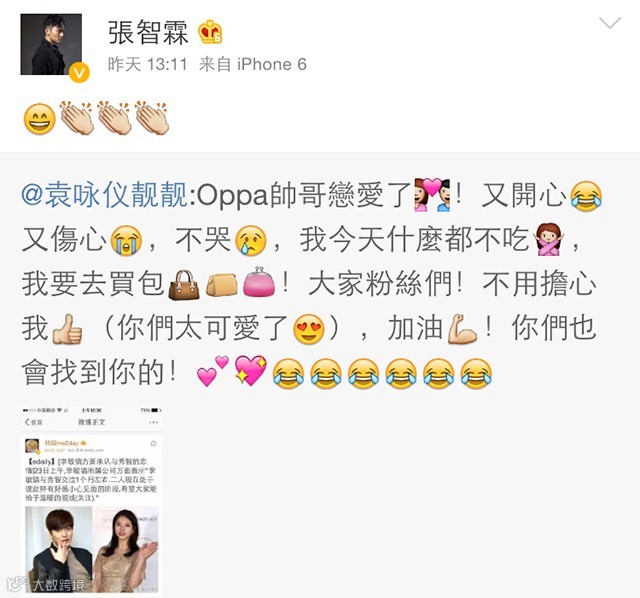
Task: Click the heart-eyes face emoji
Action: (x=309, y=329)
